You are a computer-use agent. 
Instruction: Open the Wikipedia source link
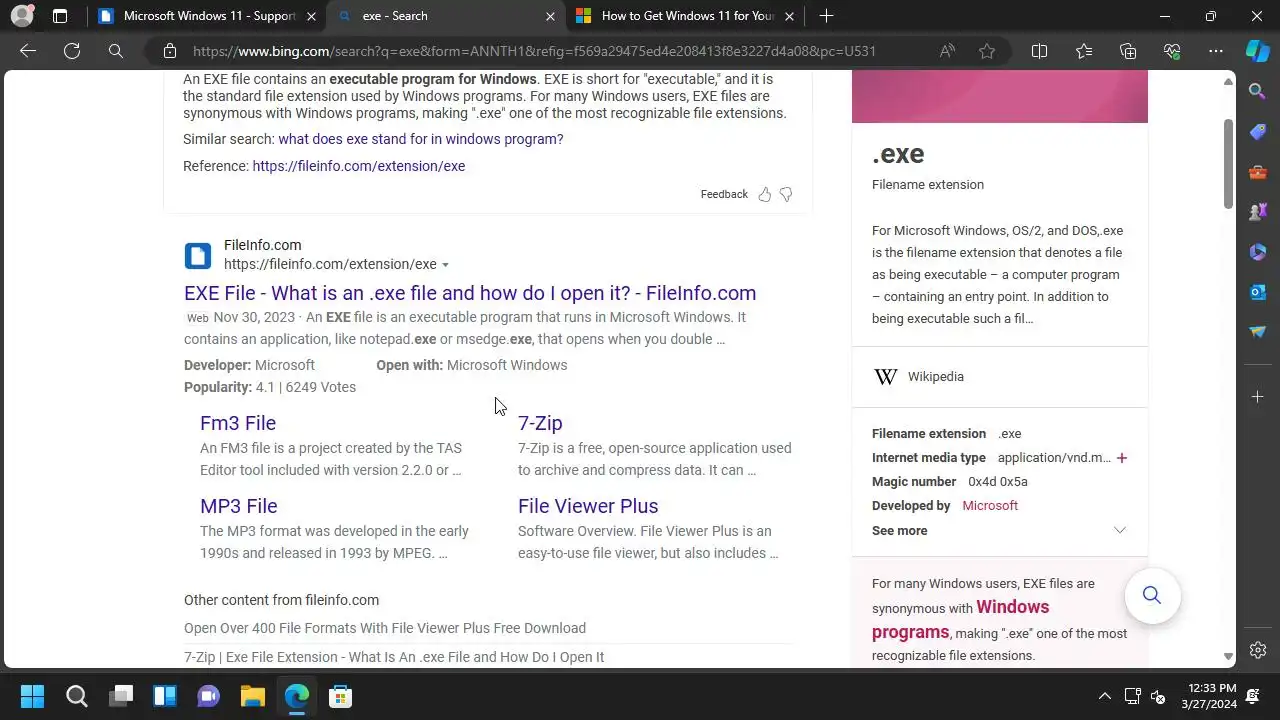(x=936, y=377)
